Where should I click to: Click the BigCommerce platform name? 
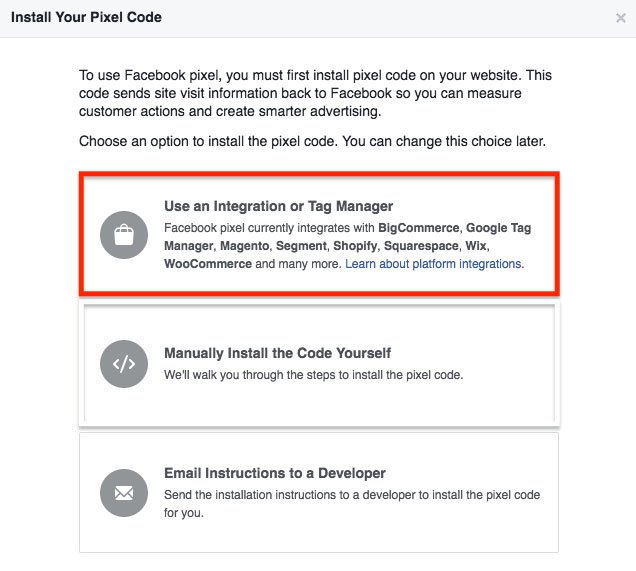[x=419, y=228]
